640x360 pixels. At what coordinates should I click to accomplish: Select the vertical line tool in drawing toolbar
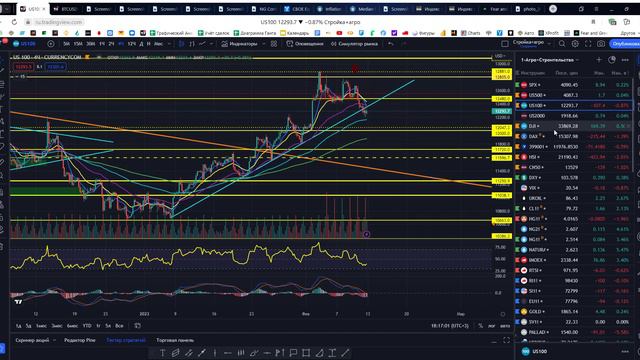pyautogui.click(x=215, y=353)
